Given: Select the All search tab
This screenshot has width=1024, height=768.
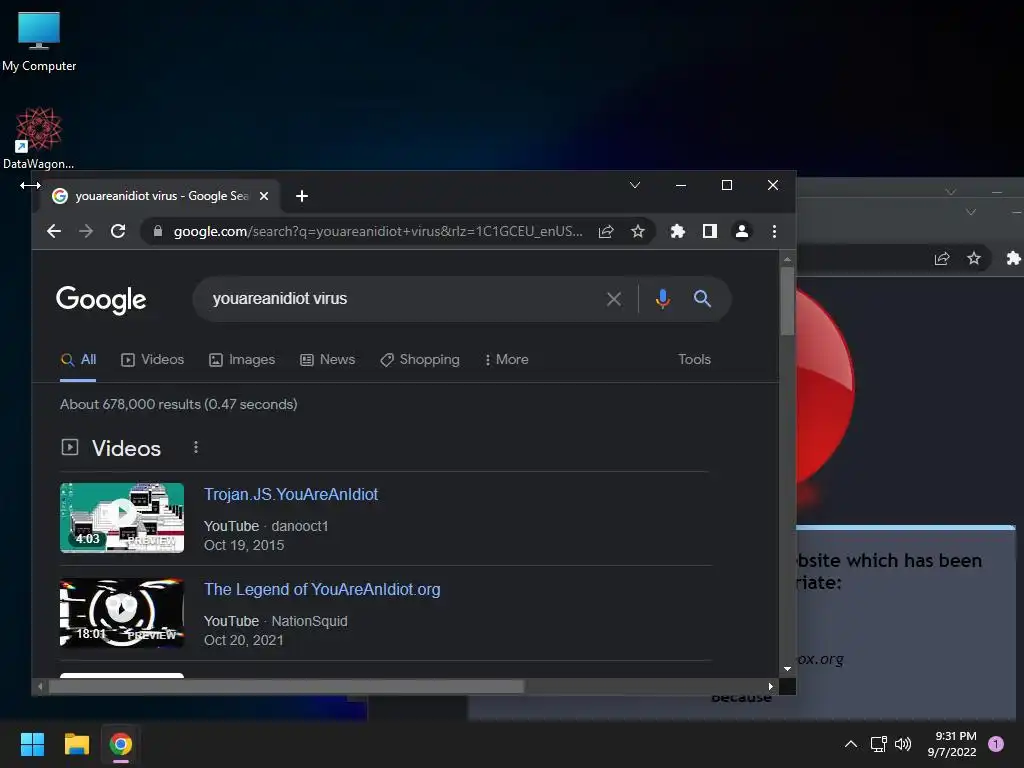Looking at the screenshot, I should [78, 359].
